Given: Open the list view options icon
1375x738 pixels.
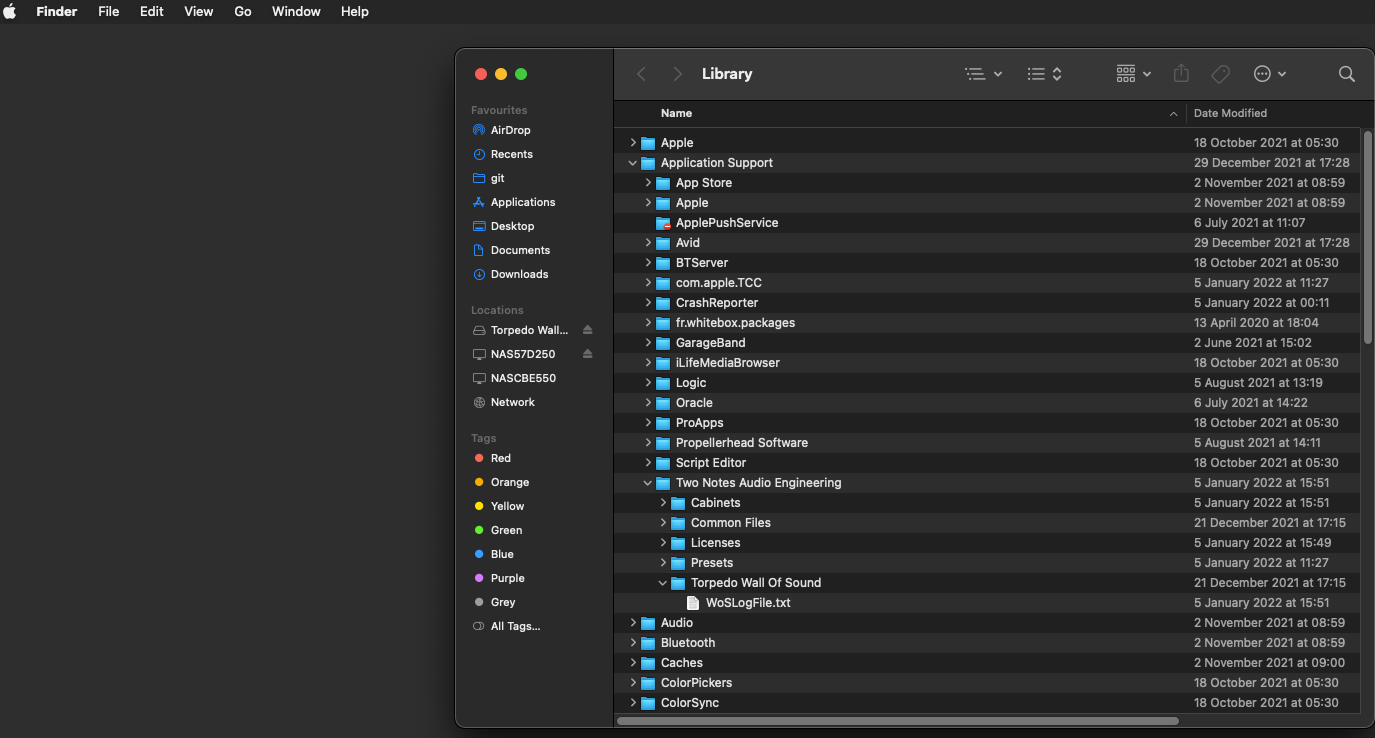Looking at the screenshot, I should click(983, 74).
